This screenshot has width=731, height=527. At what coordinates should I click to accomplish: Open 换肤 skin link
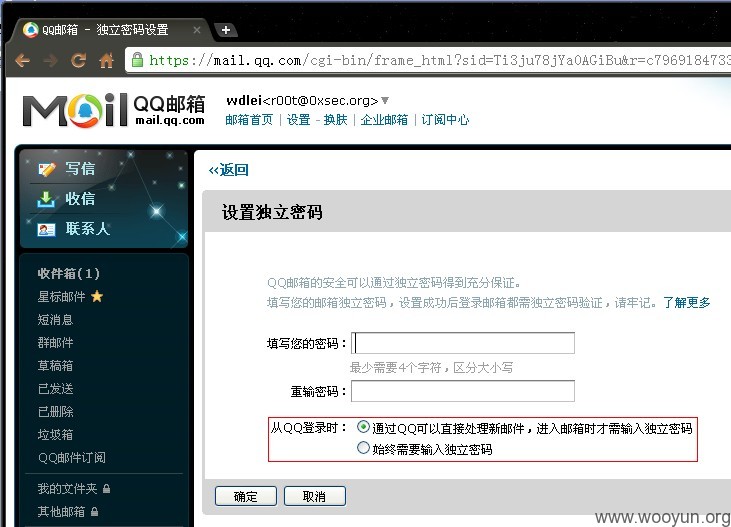(336, 120)
